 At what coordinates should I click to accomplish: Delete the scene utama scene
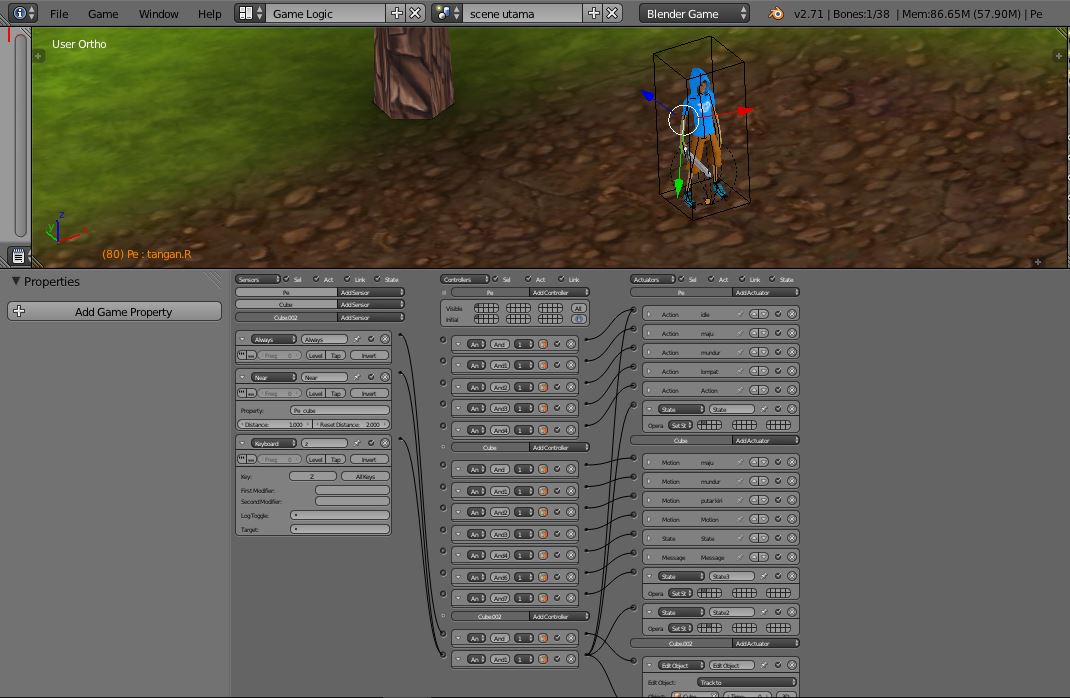[x=612, y=13]
